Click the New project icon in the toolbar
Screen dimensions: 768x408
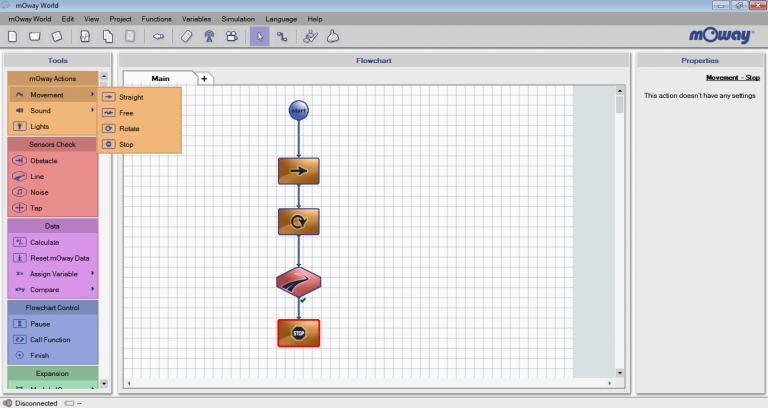click(13, 36)
